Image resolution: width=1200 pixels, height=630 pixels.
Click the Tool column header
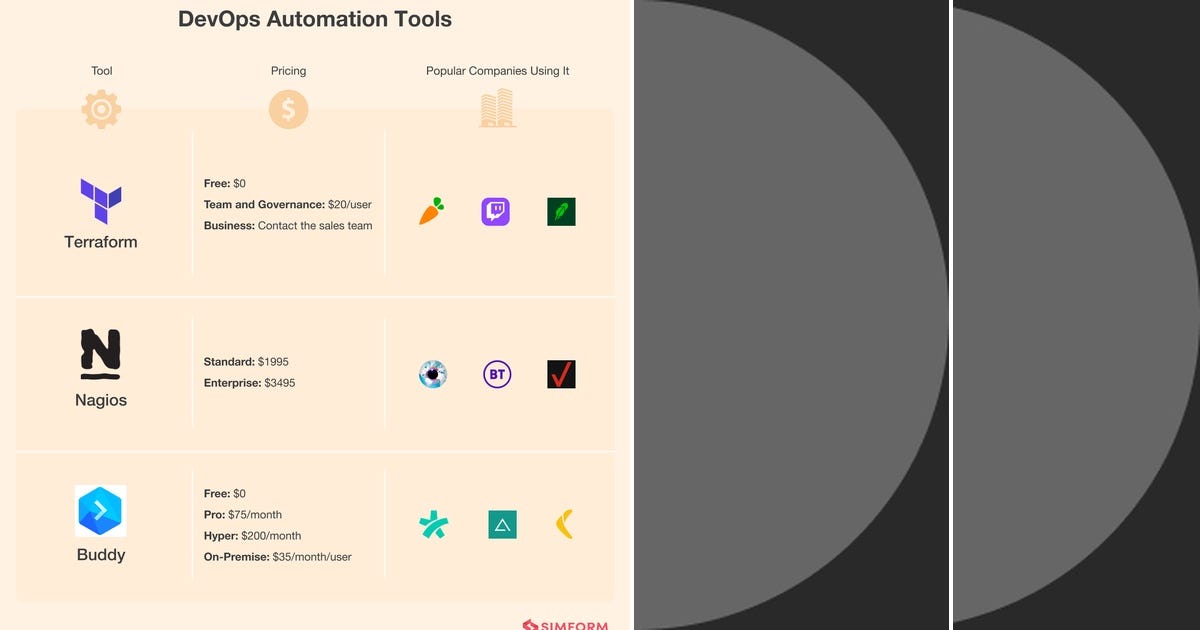101,70
